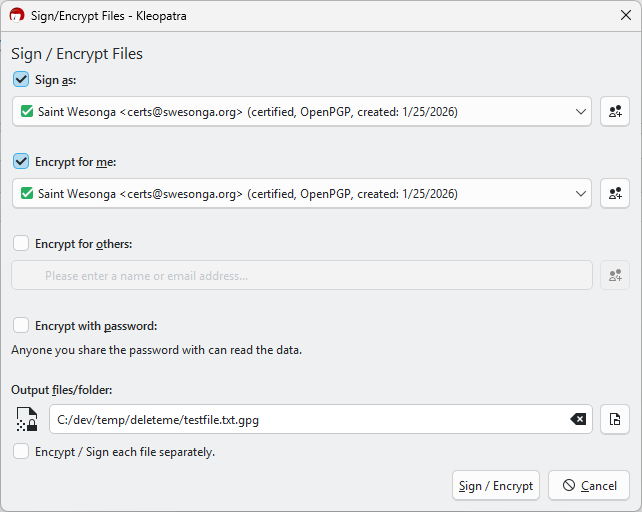This screenshot has width=642, height=512.
Task: Click the output file path field
Action: tap(300, 420)
